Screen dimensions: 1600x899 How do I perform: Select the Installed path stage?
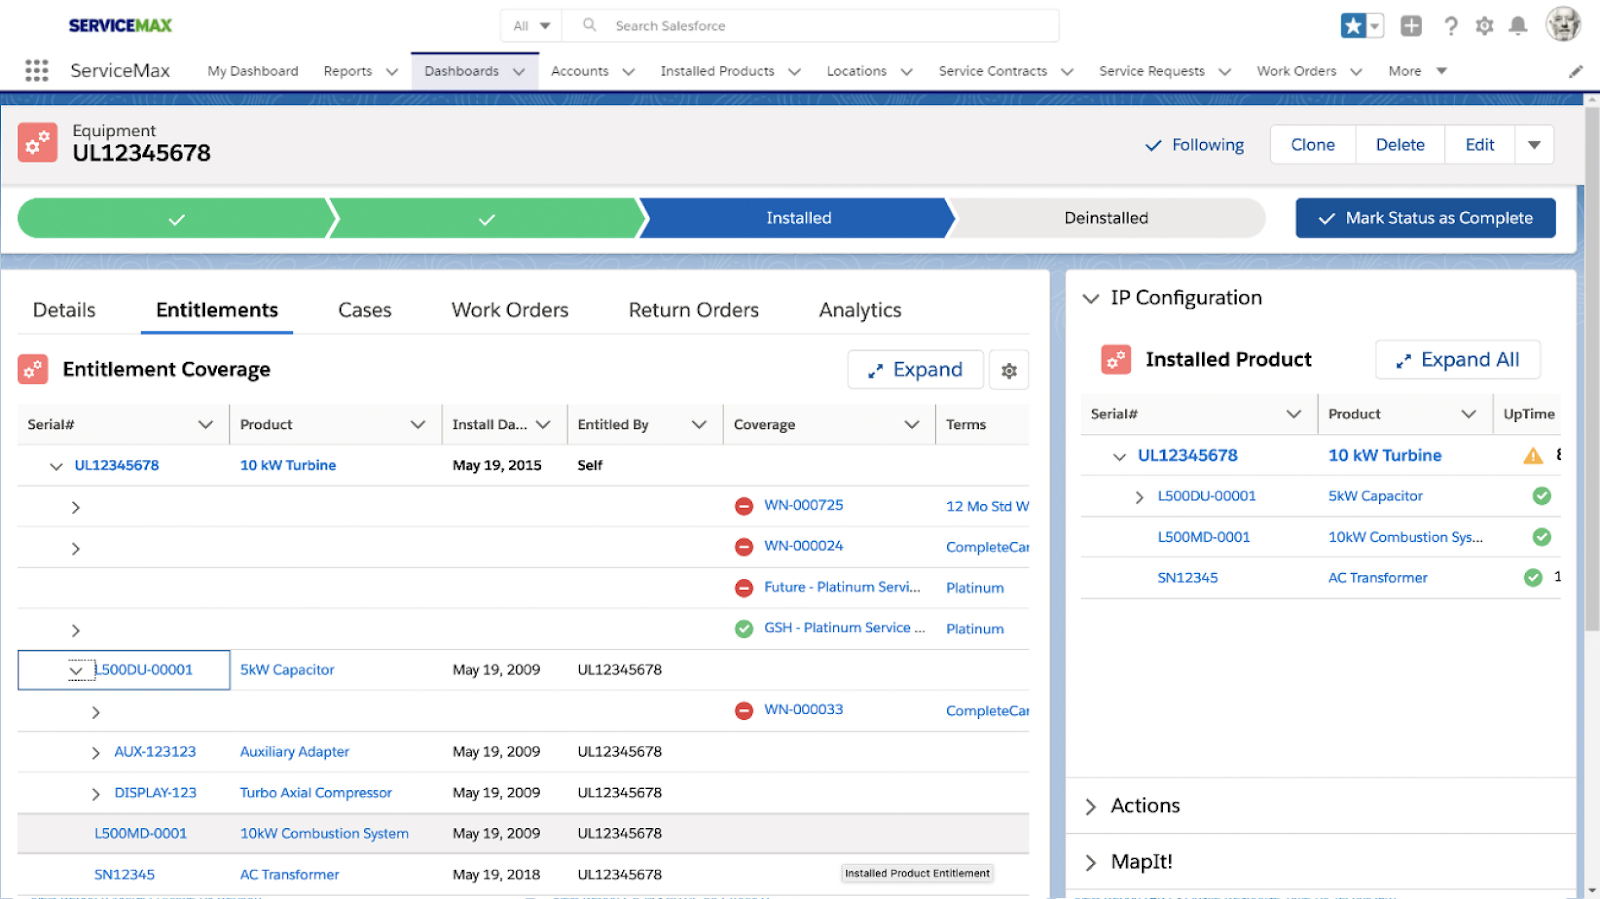[x=798, y=218]
